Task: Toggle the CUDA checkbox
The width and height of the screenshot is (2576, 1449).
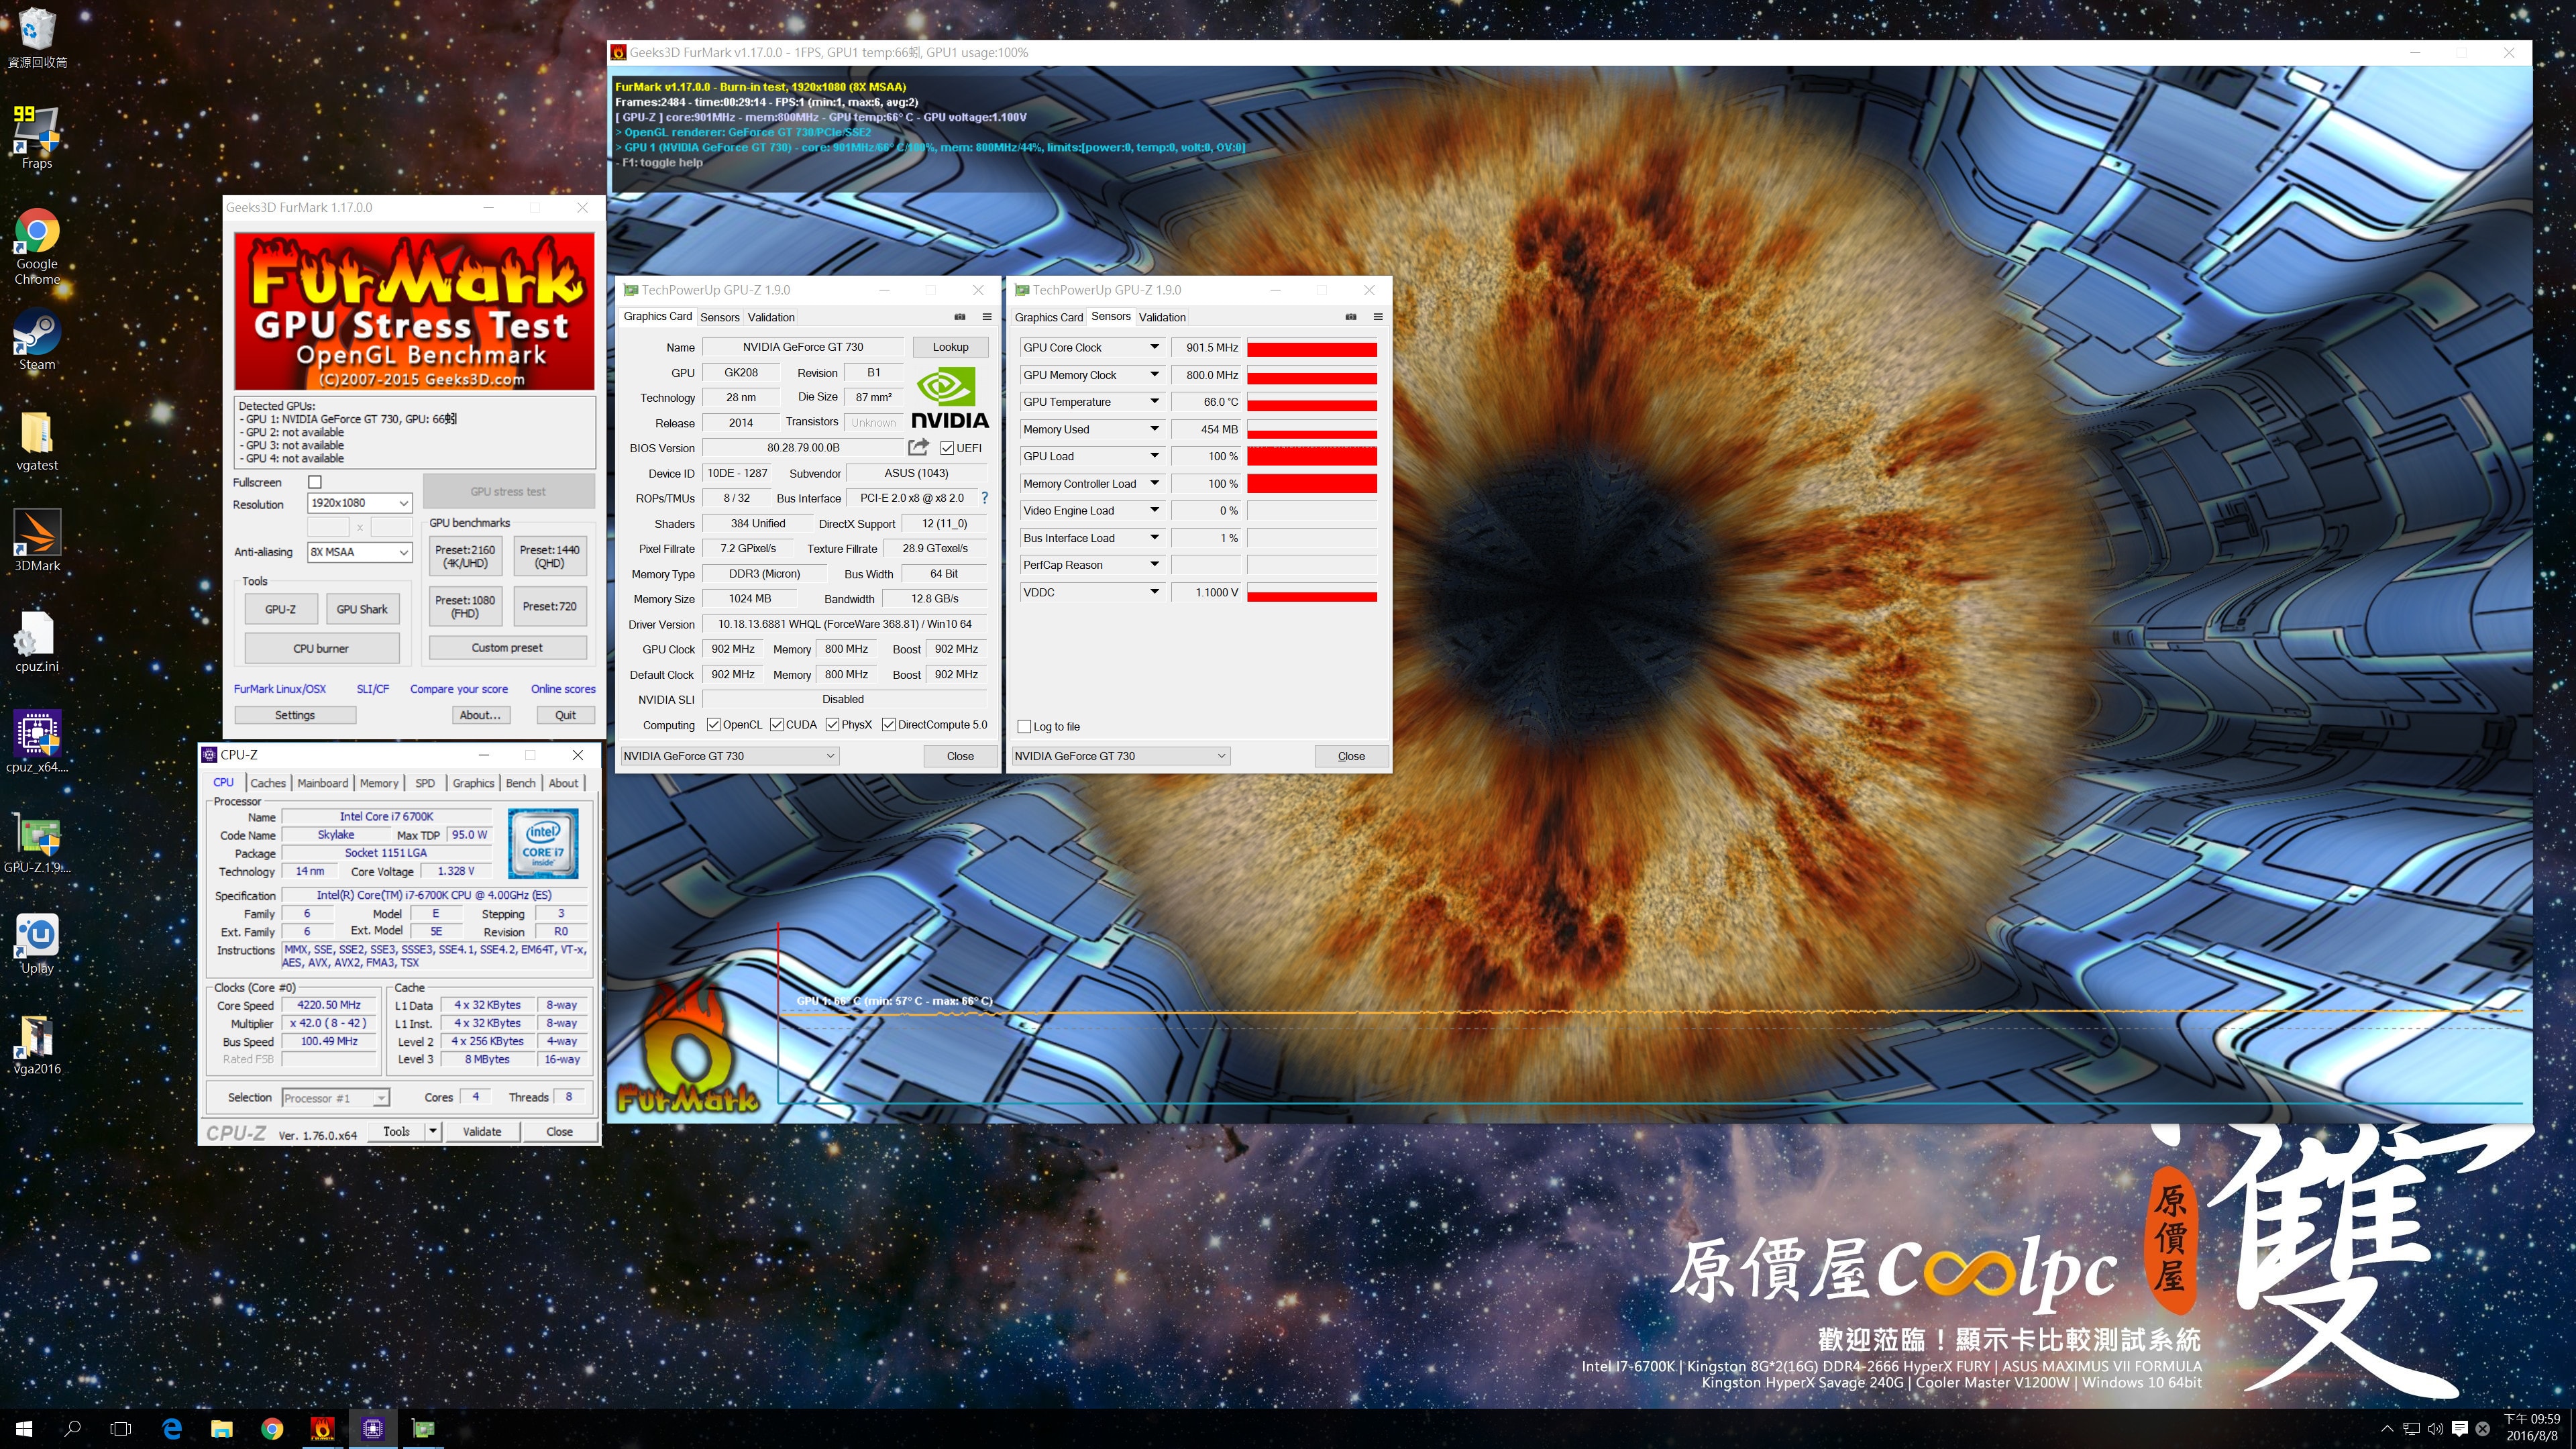Action: [777, 725]
